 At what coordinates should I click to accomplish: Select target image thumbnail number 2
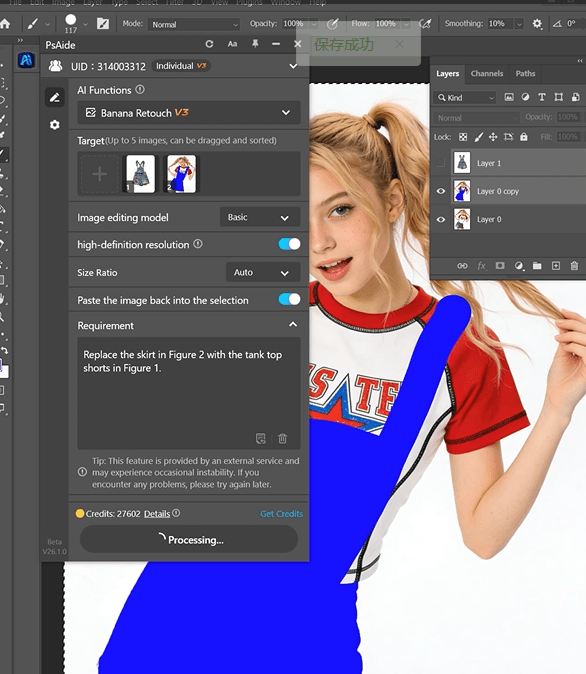click(x=181, y=174)
